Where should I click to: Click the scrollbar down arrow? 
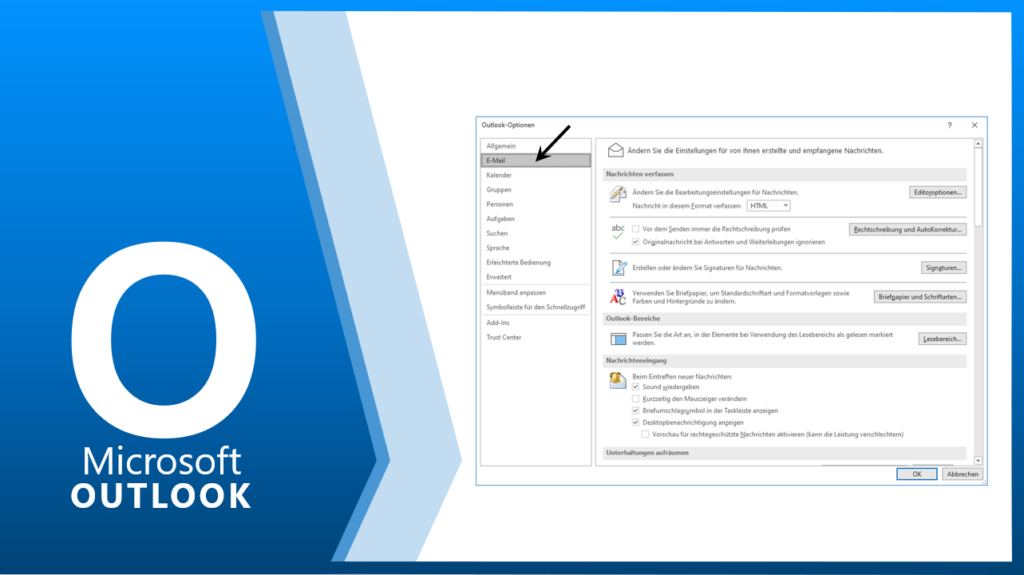(x=978, y=461)
